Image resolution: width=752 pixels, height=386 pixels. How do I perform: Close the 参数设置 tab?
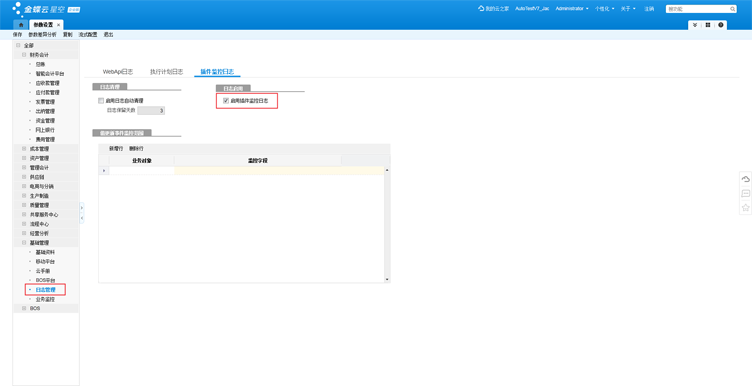59,24
